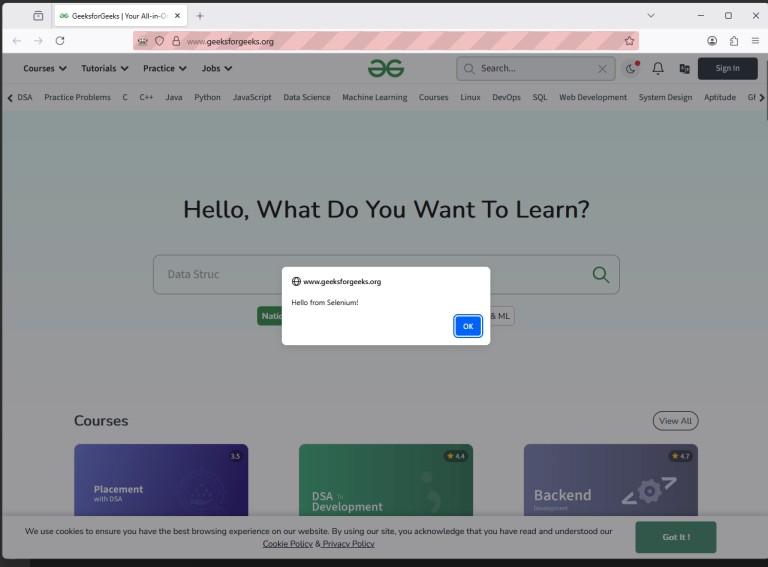Screen dimensions: 768x567
Task: Click the main hero search box
Action: (386, 274)
